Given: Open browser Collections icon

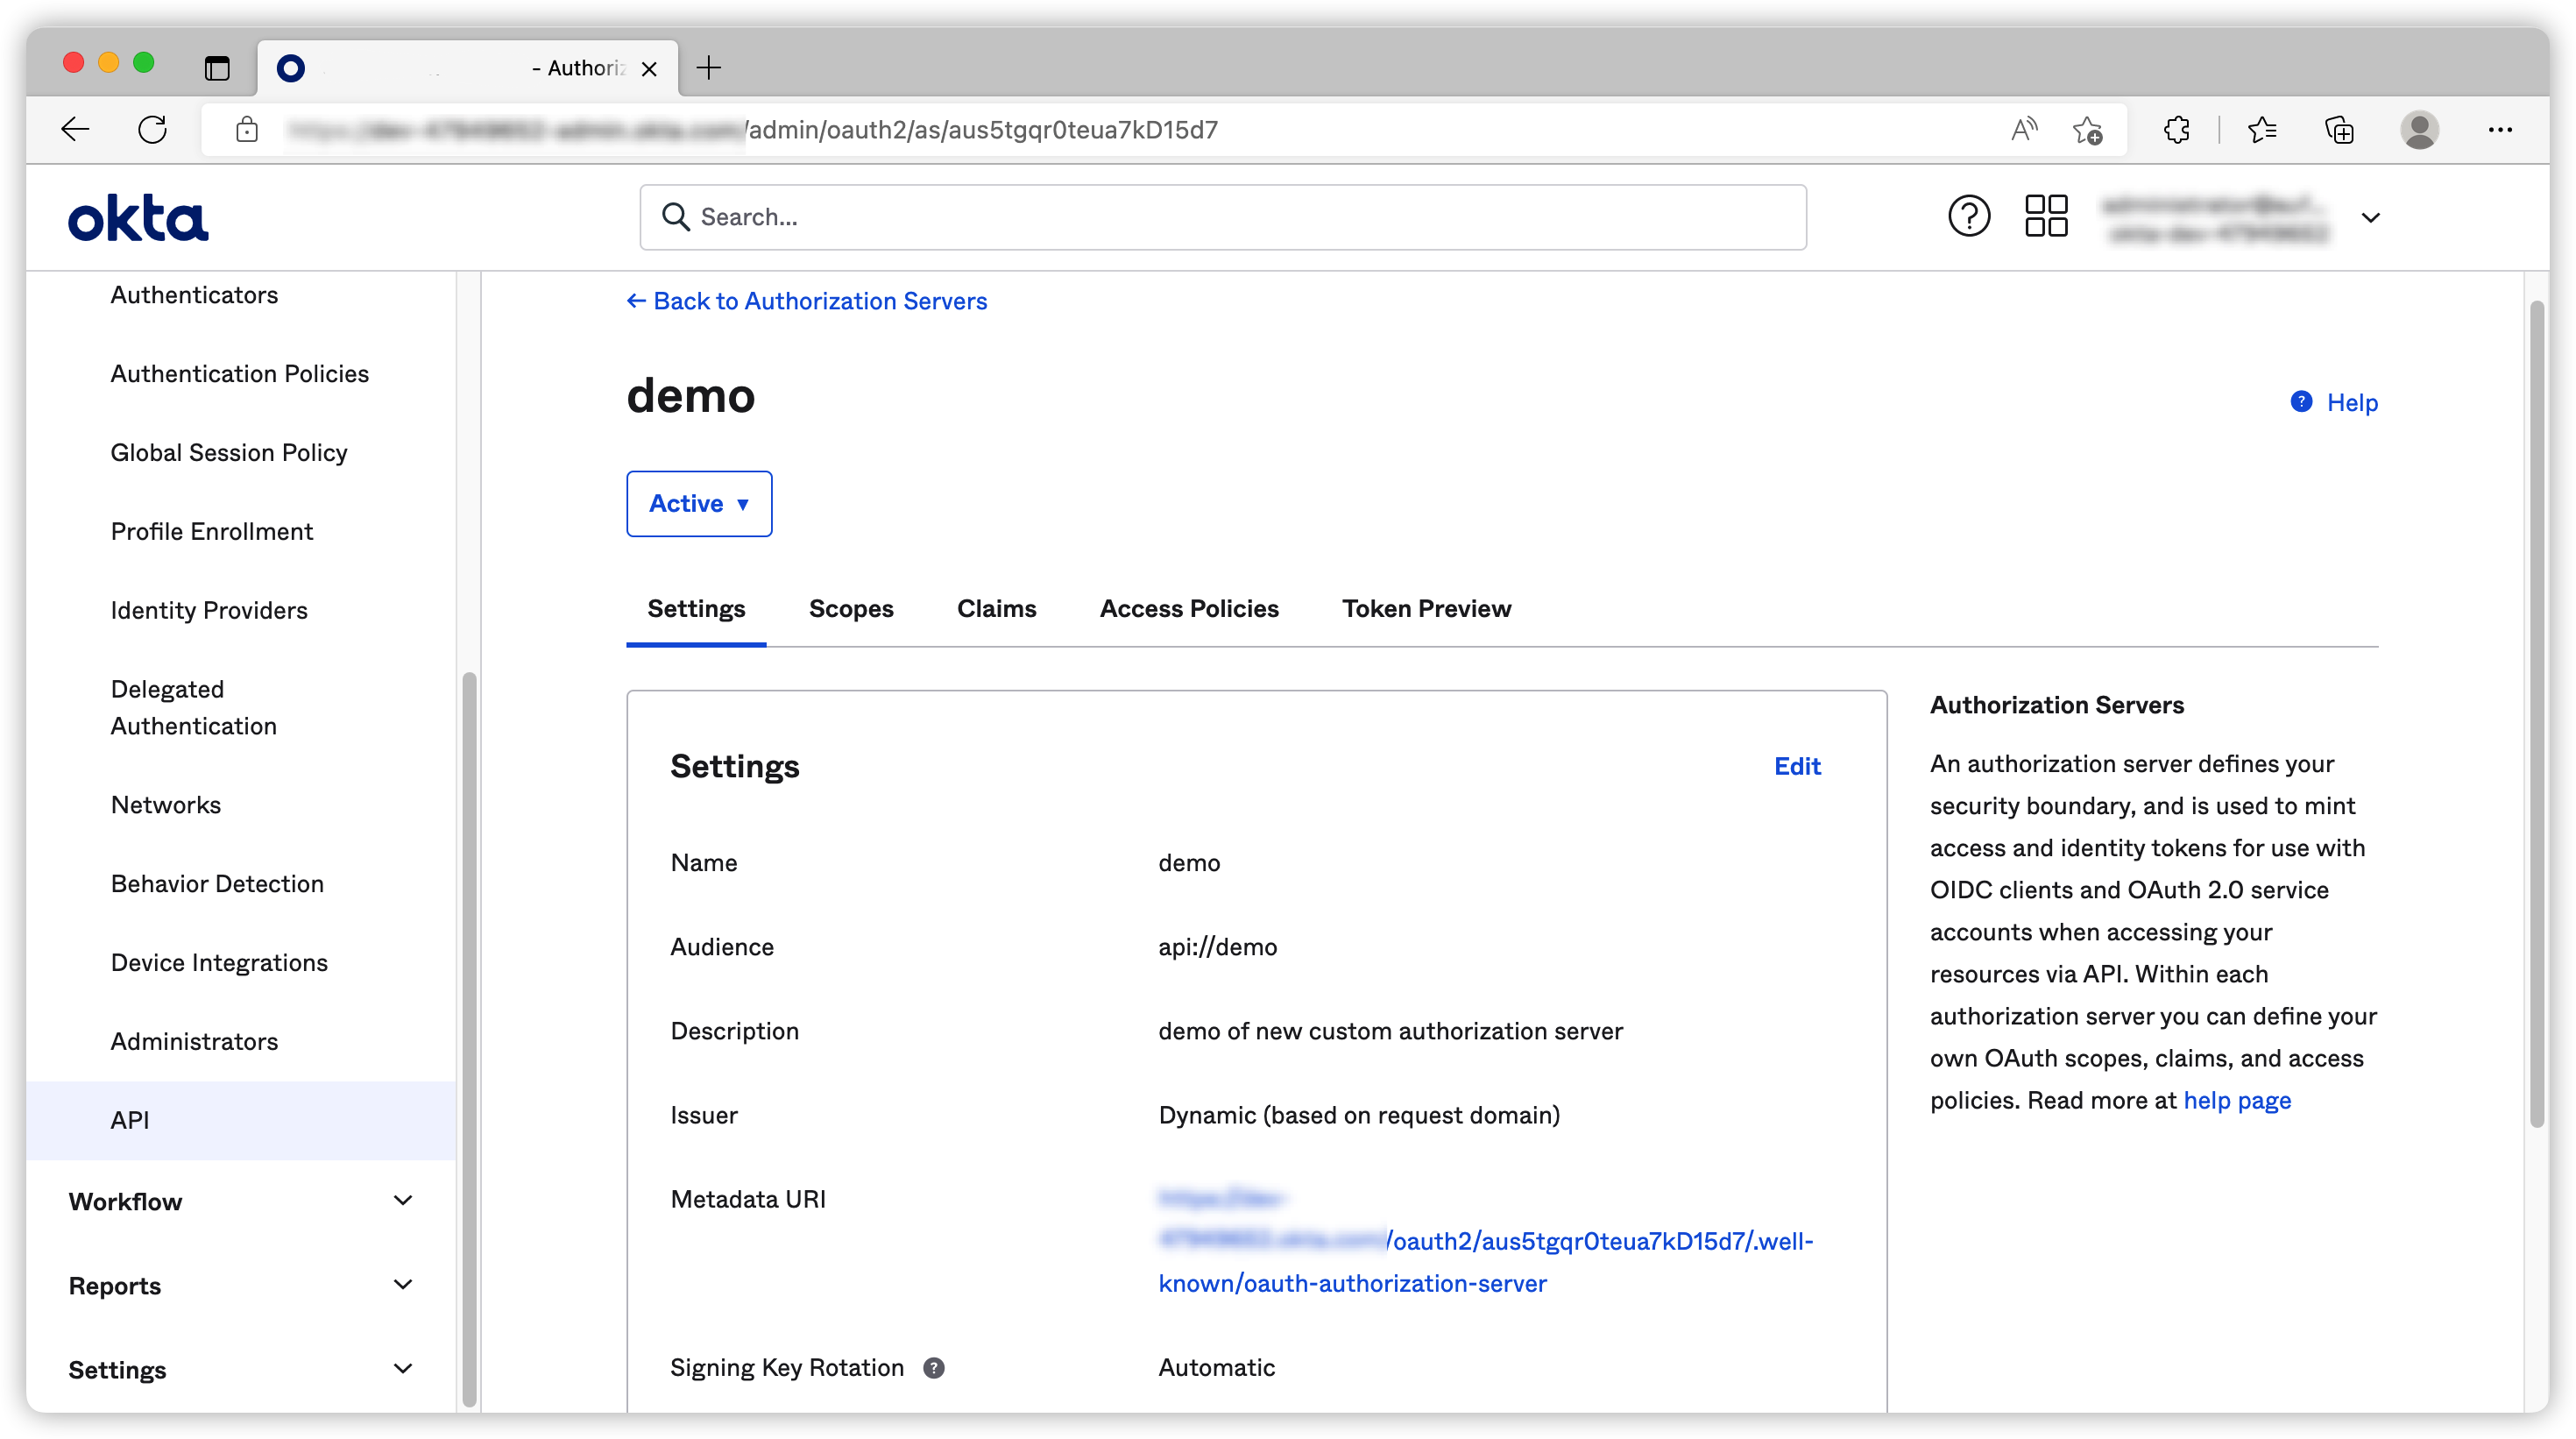Looking at the screenshot, I should tap(2339, 130).
